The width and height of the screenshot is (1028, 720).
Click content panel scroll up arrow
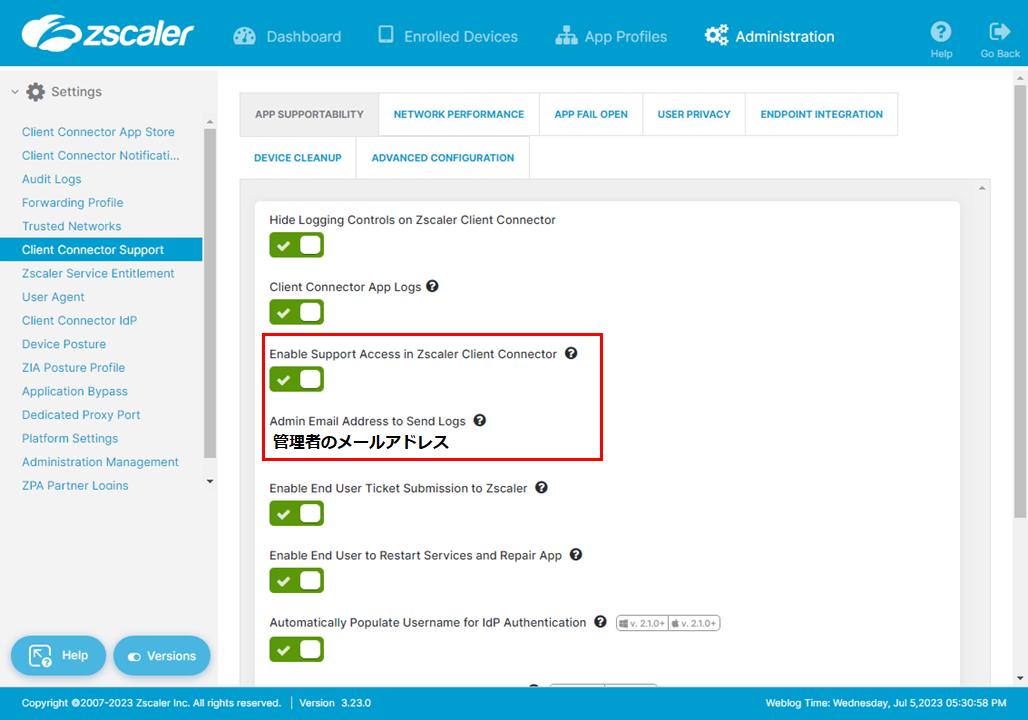point(982,188)
